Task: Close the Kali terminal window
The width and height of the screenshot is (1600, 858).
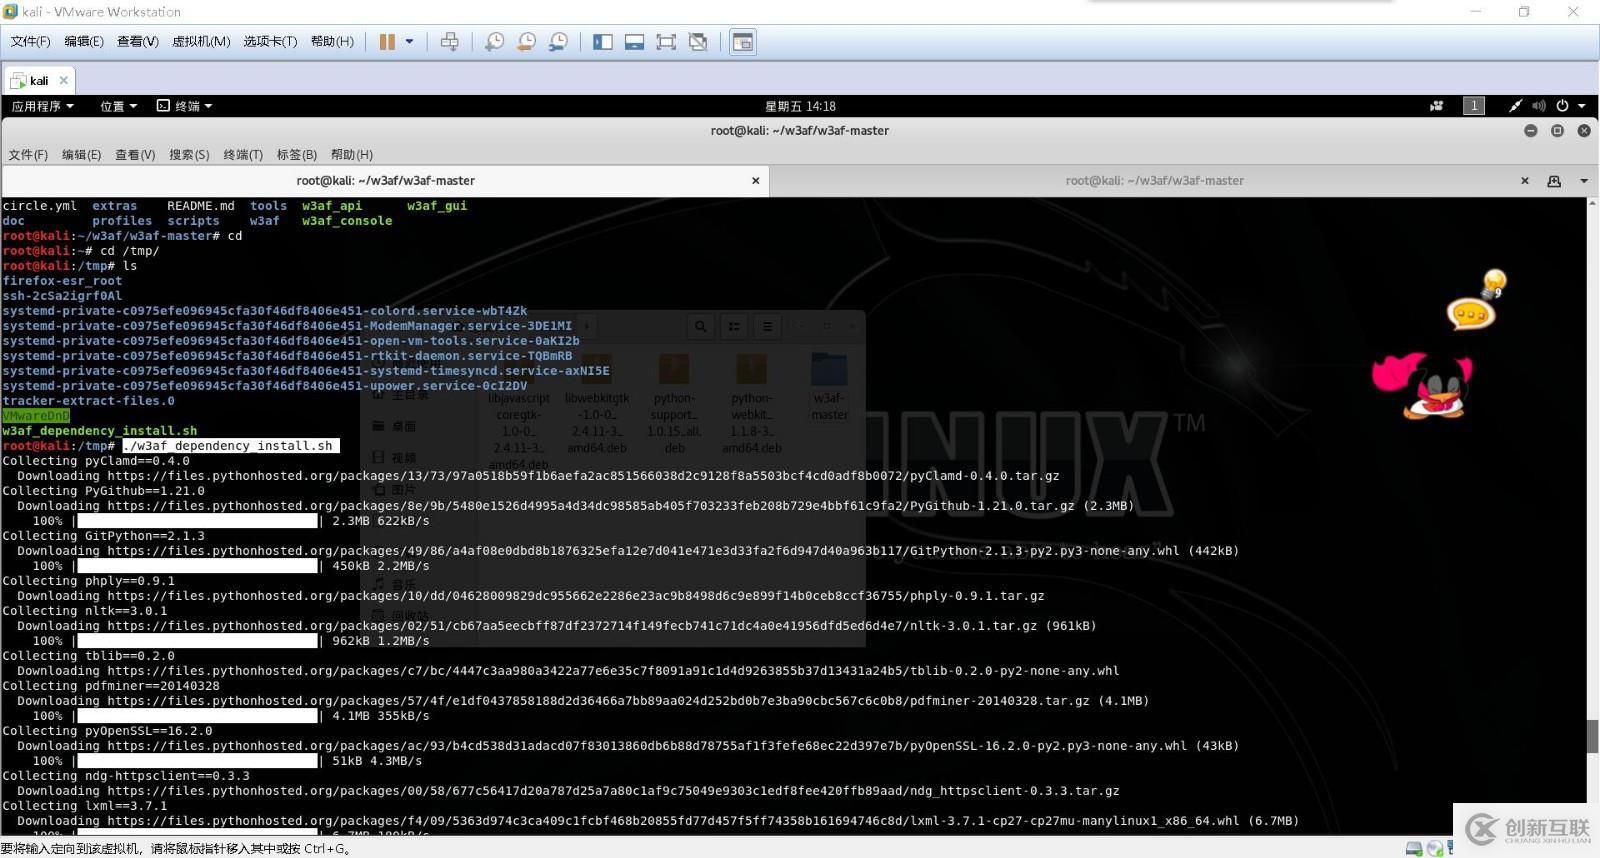Action: (x=1584, y=131)
